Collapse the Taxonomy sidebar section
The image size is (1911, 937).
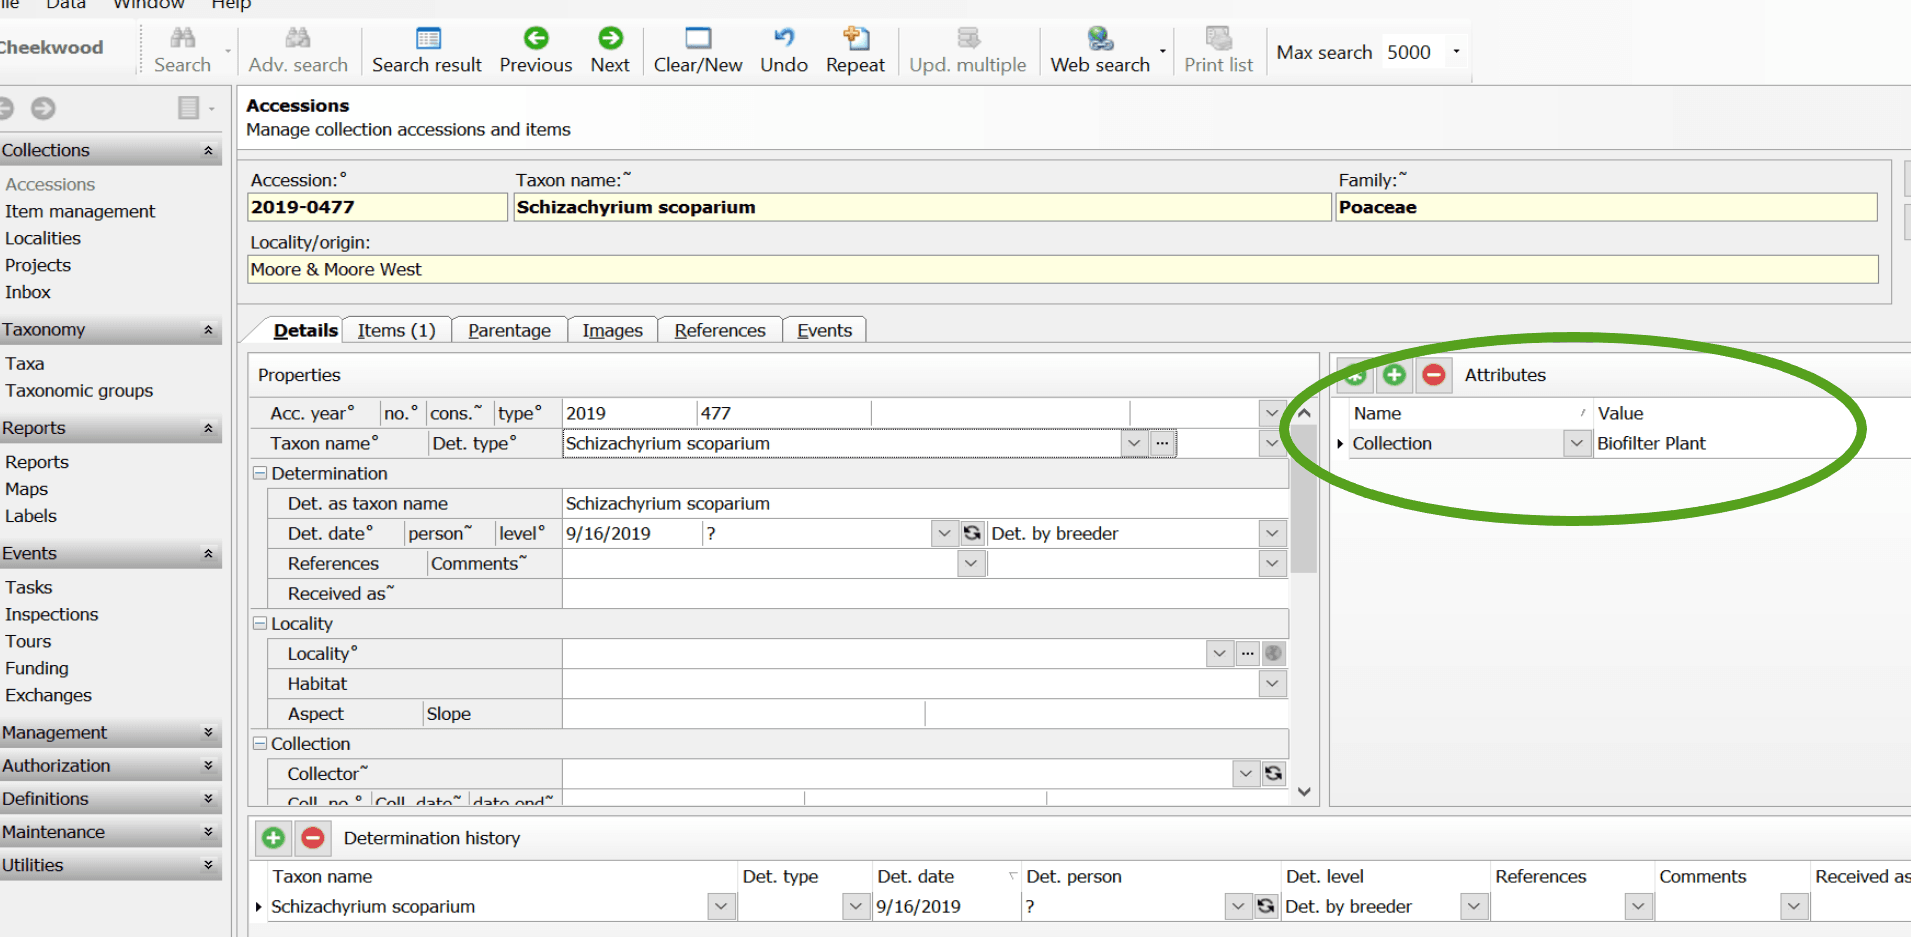coord(208,330)
